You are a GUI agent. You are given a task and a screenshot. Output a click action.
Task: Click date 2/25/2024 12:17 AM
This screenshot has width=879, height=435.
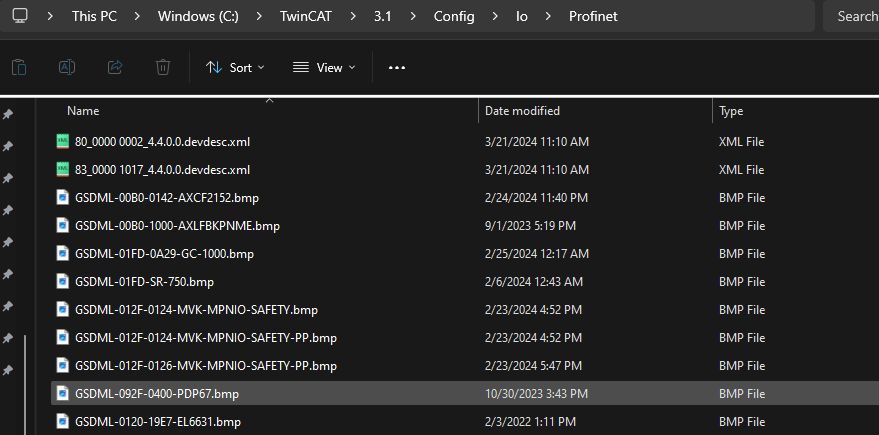coord(537,254)
